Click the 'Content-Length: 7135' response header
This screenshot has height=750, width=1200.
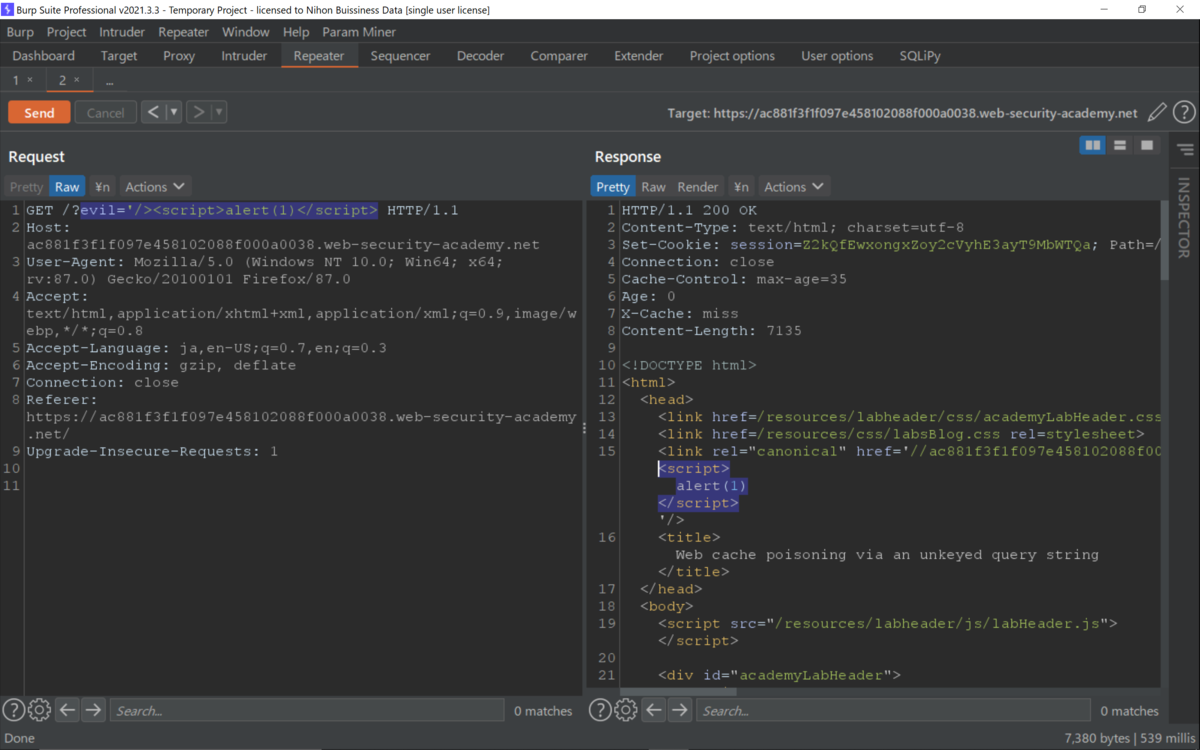point(711,330)
